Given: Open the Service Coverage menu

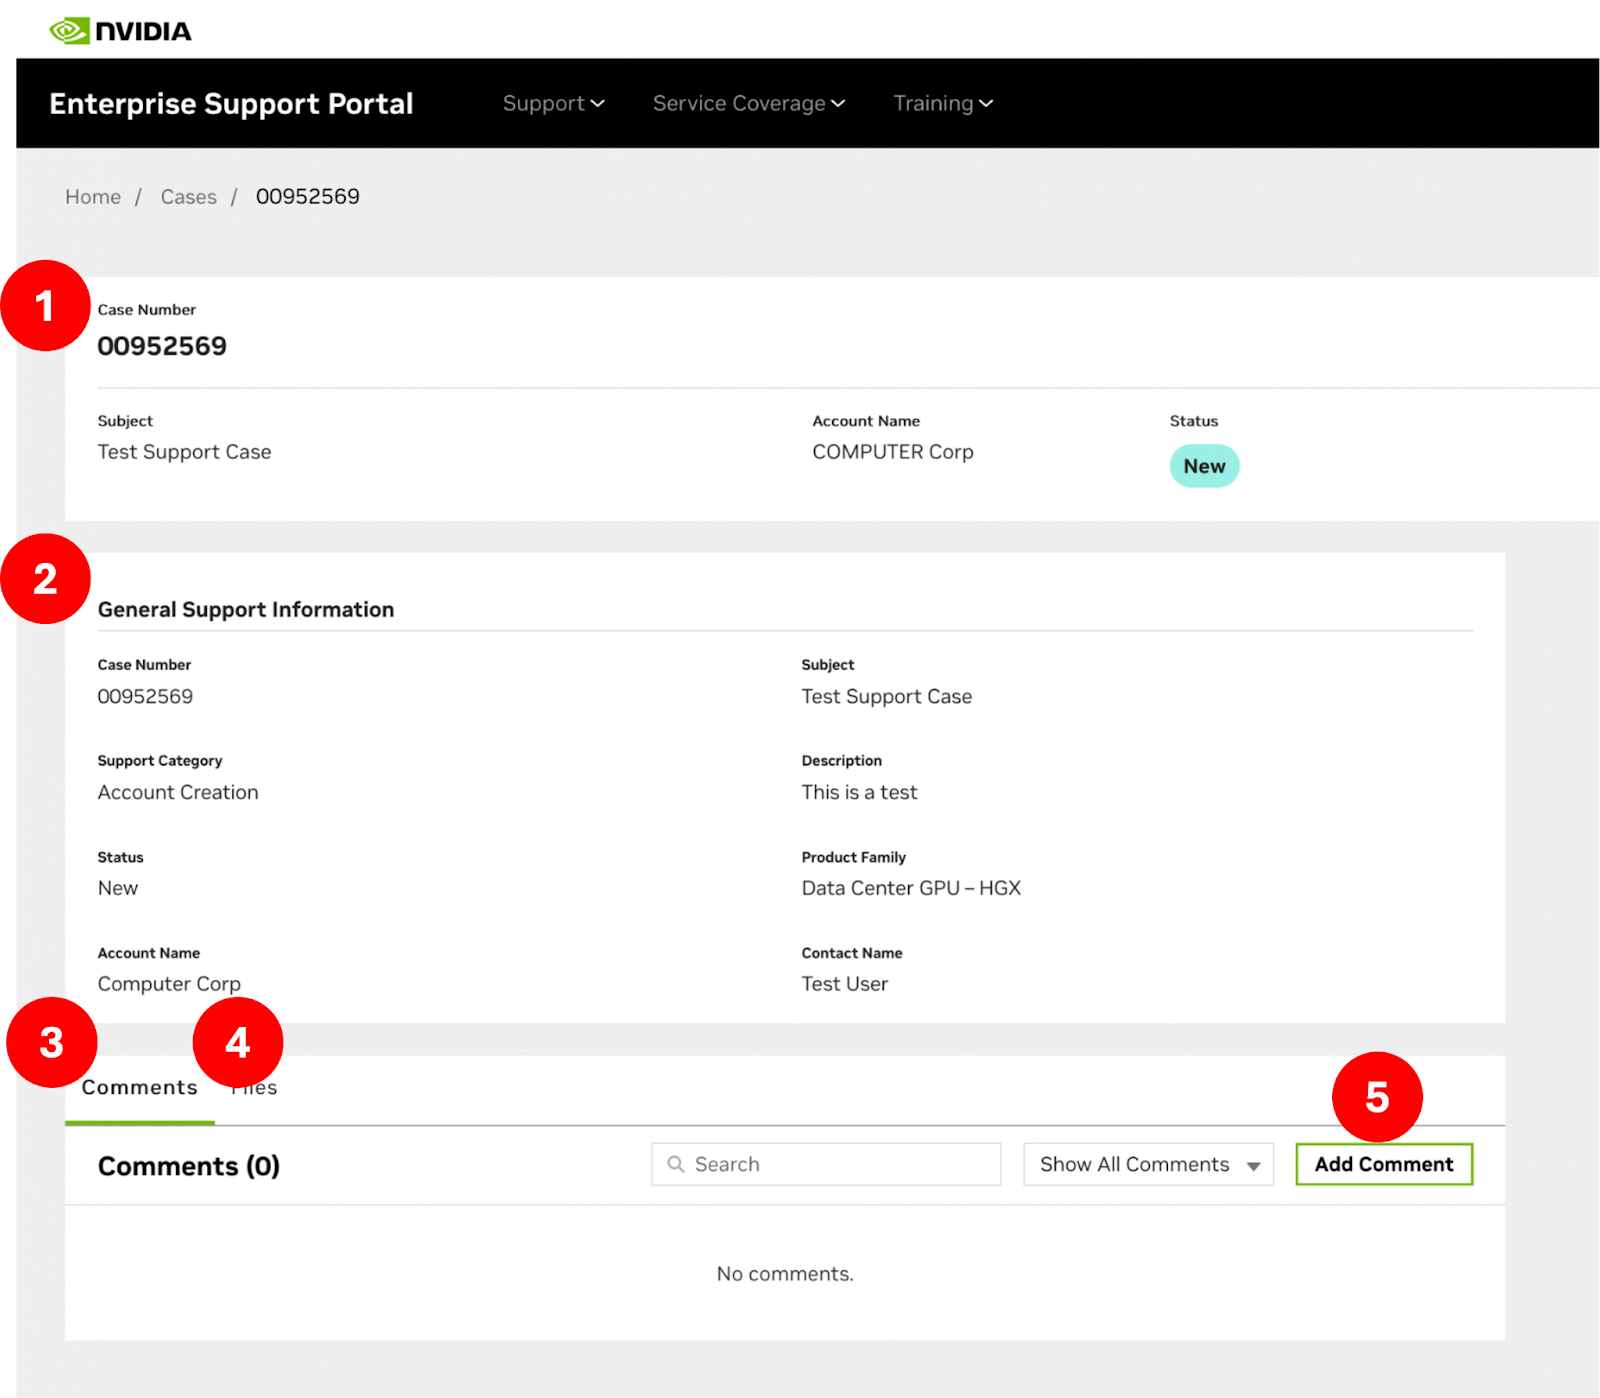Looking at the screenshot, I should pos(749,103).
